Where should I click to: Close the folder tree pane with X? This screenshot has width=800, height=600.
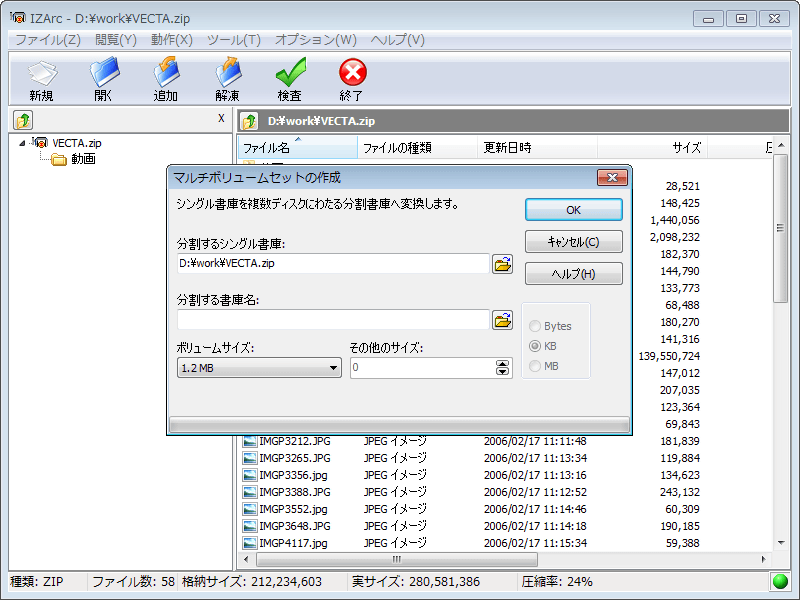point(221,118)
